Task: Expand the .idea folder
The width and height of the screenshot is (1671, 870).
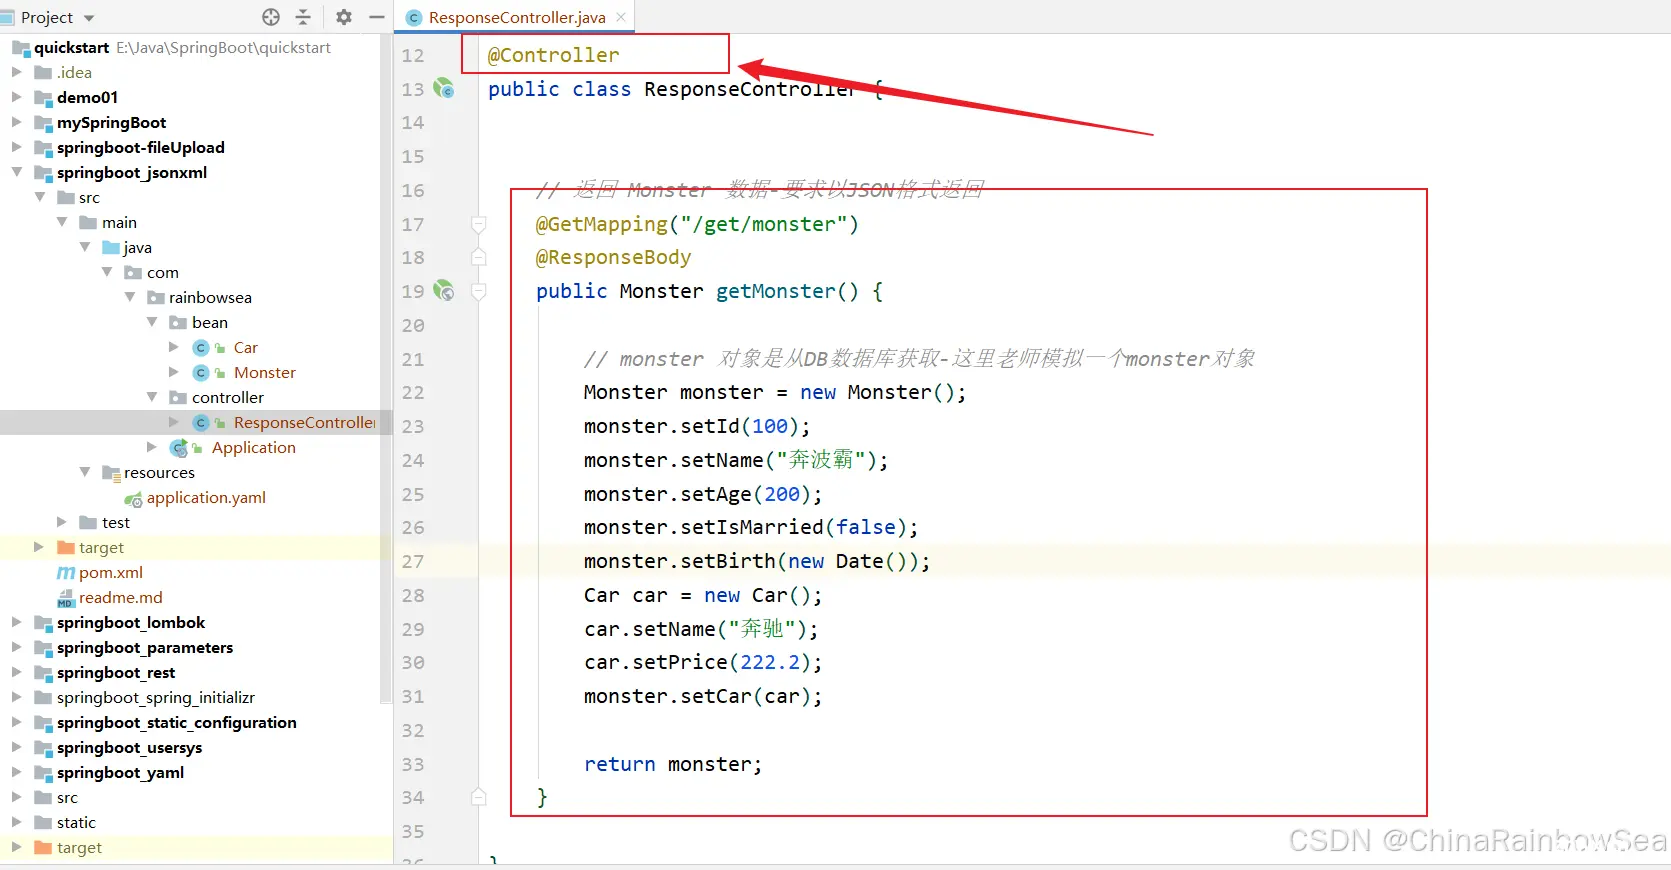Action: (17, 72)
